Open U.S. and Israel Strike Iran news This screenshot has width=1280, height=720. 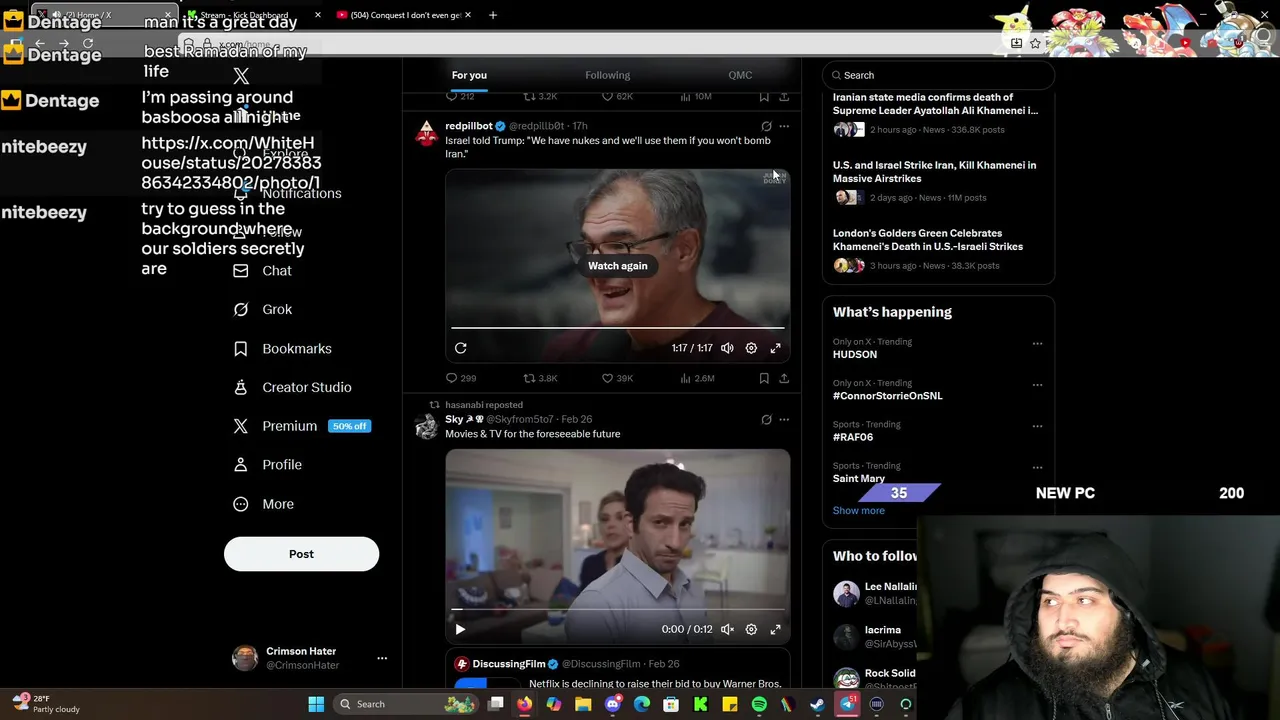pyautogui.click(x=934, y=172)
